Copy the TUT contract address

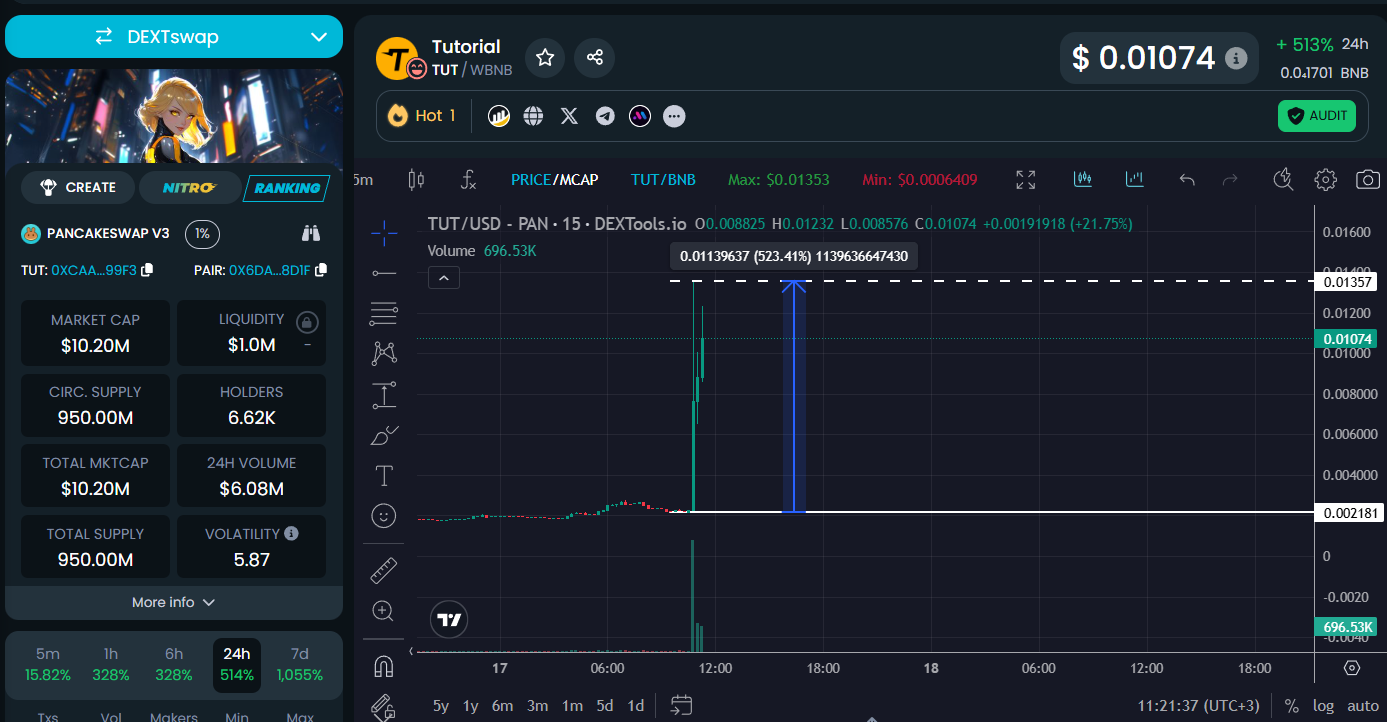[147, 270]
